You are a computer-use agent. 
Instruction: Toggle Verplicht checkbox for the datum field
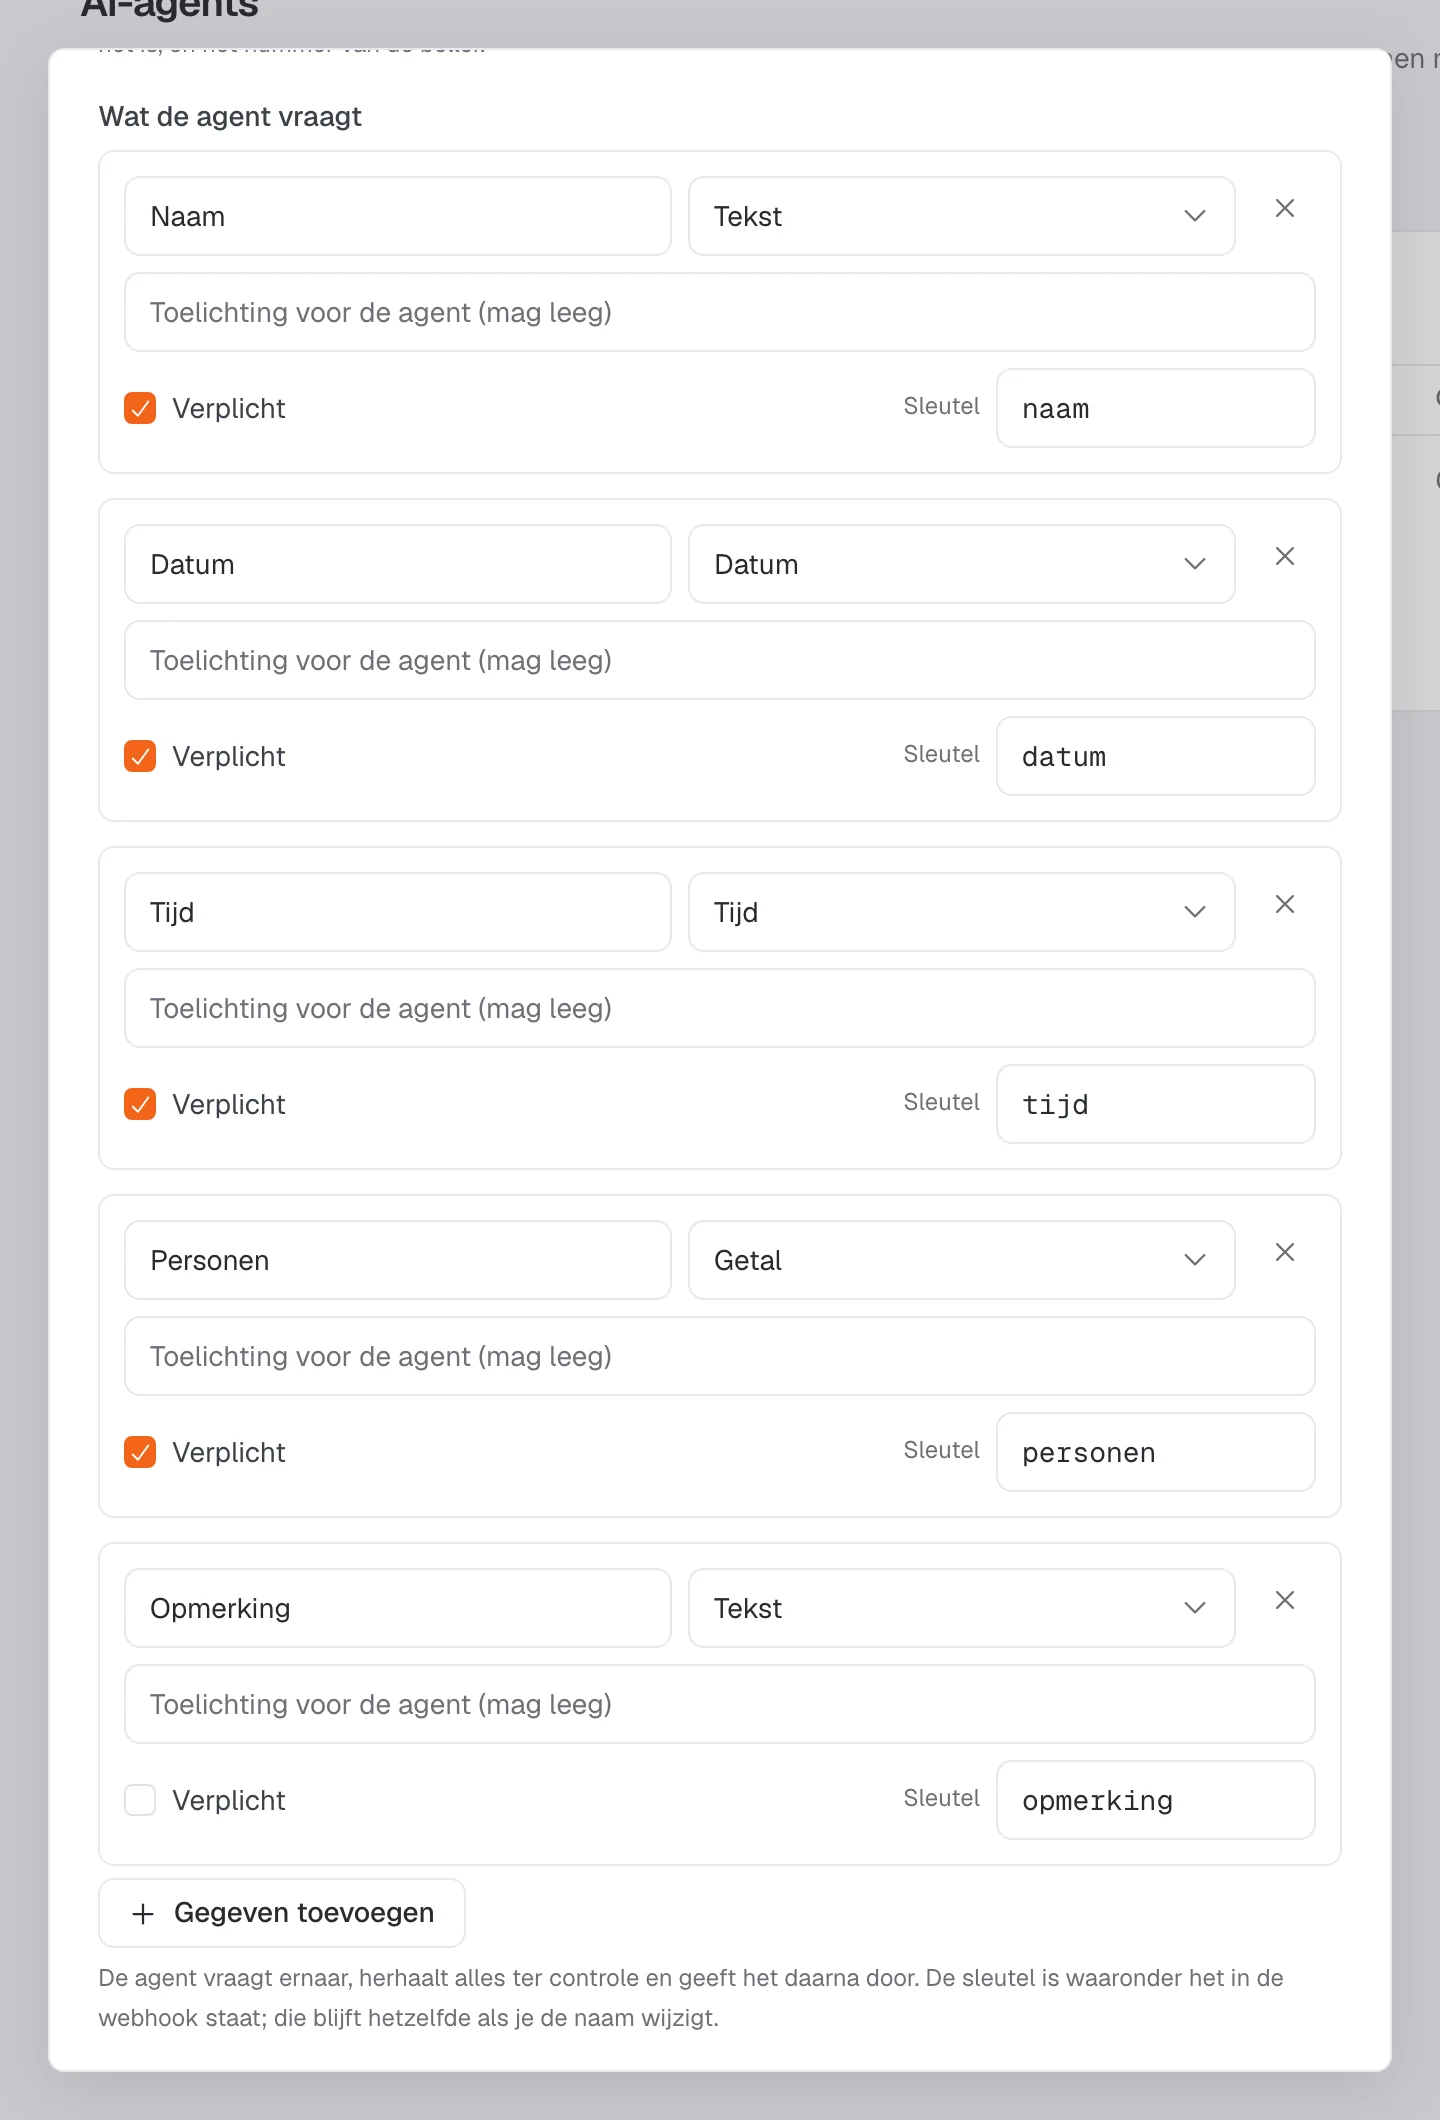tap(140, 756)
